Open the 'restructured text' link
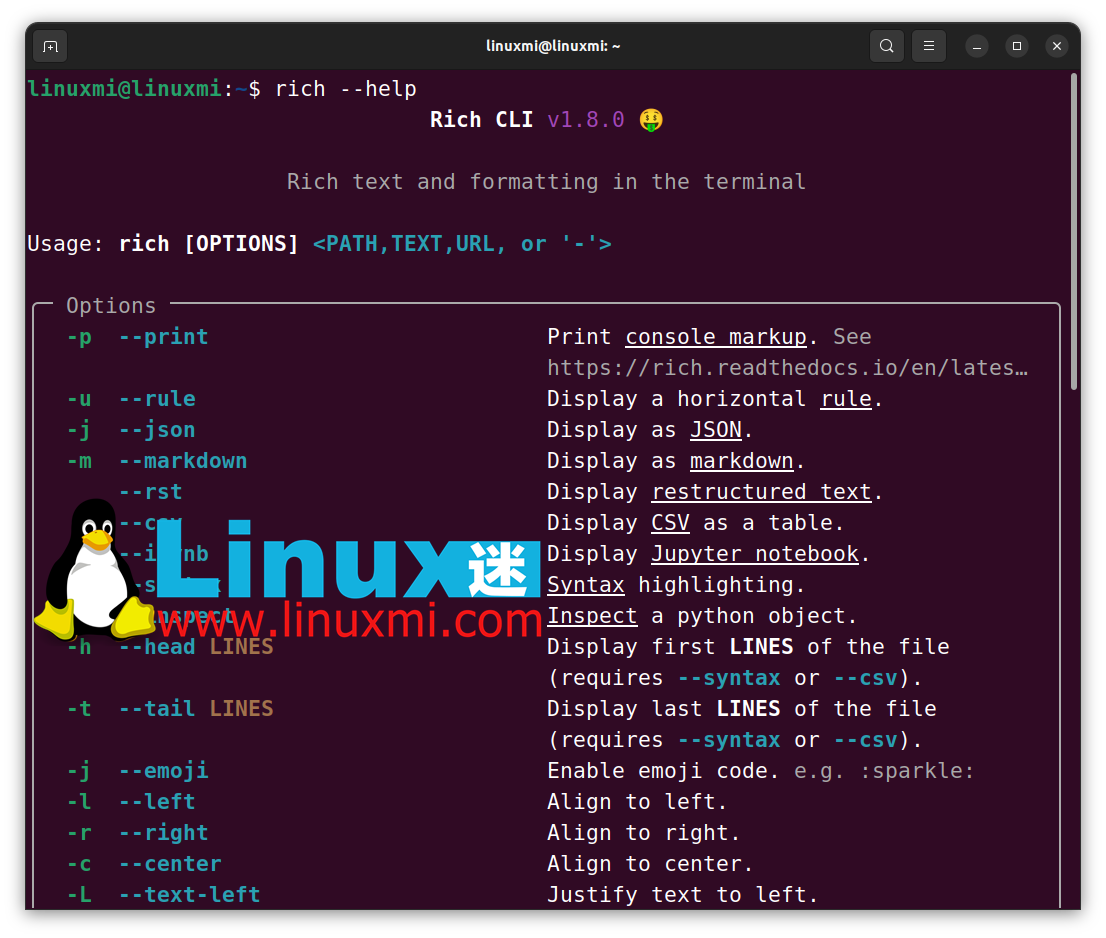Screen dimensions: 1106x938 pyautogui.click(x=761, y=492)
